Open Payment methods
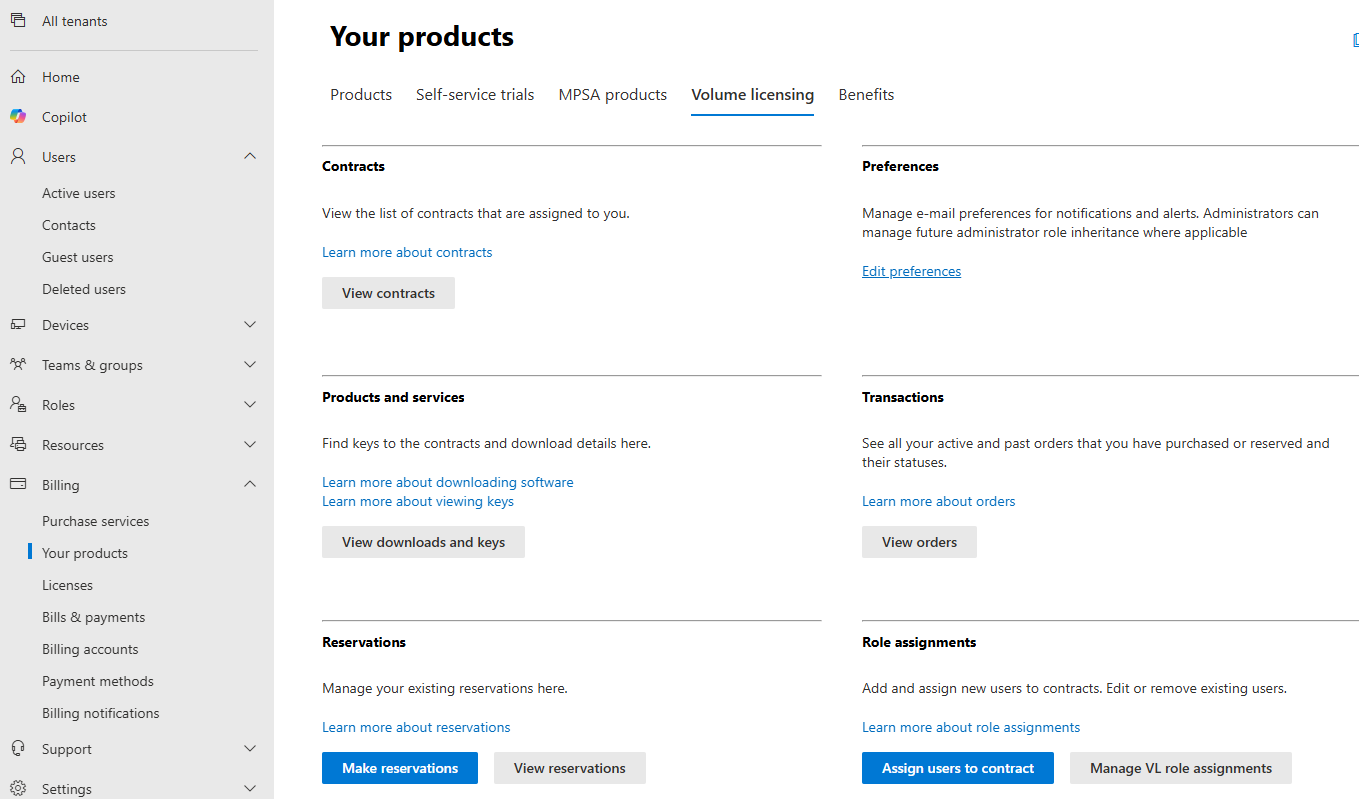Viewport: 1359px width, 799px height. pyautogui.click(x=98, y=681)
